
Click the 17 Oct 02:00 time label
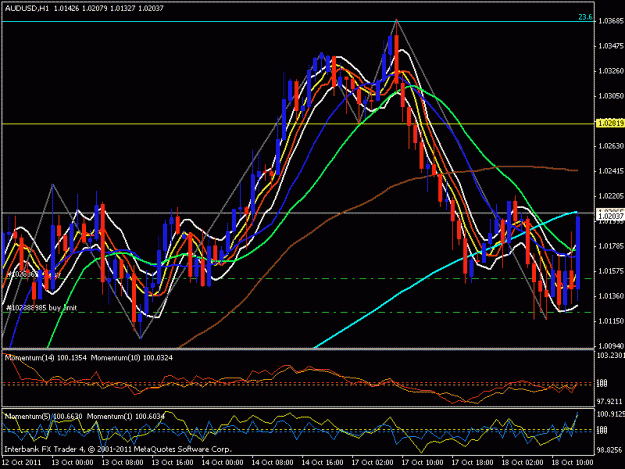coord(373,462)
